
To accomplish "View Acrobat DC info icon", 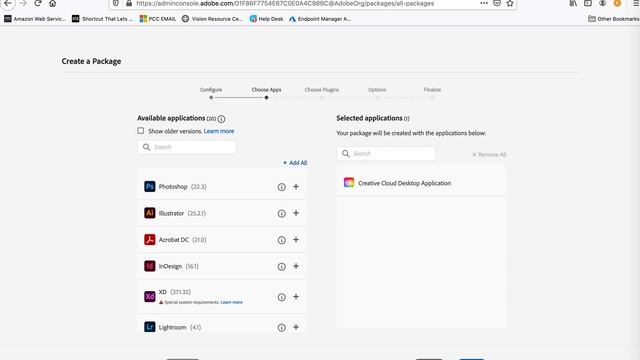I will tap(282, 240).
